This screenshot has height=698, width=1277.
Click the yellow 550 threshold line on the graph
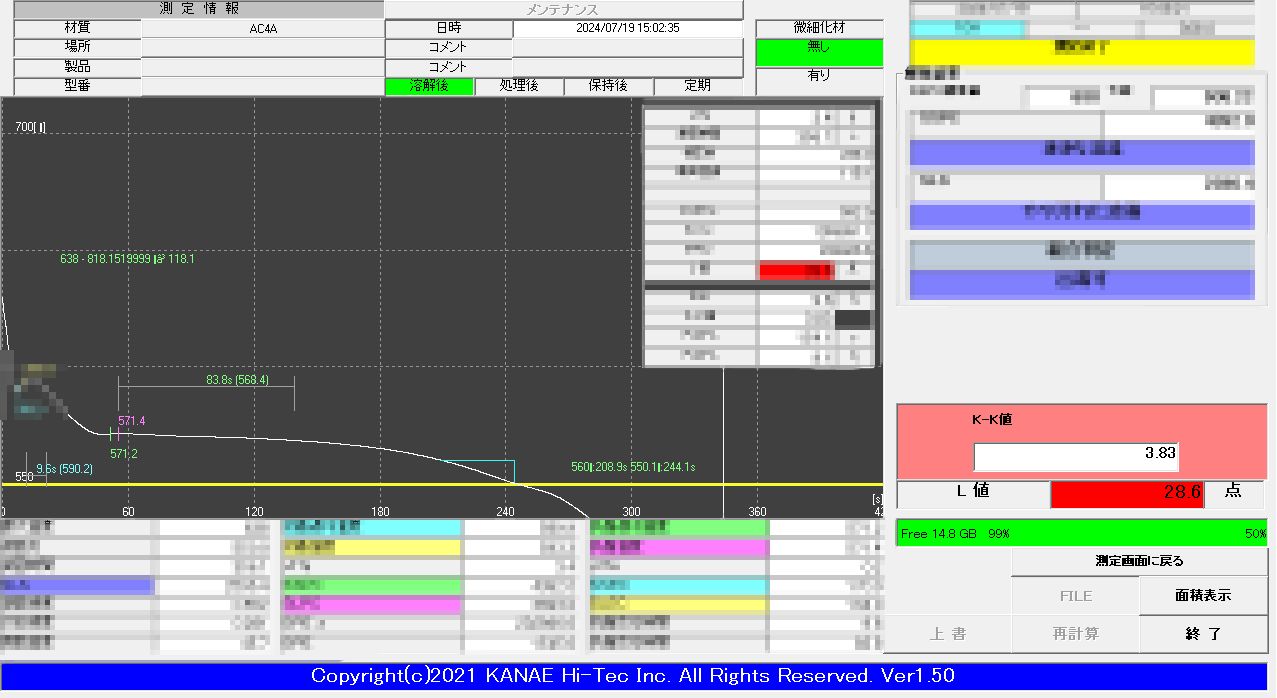[x=442, y=484]
